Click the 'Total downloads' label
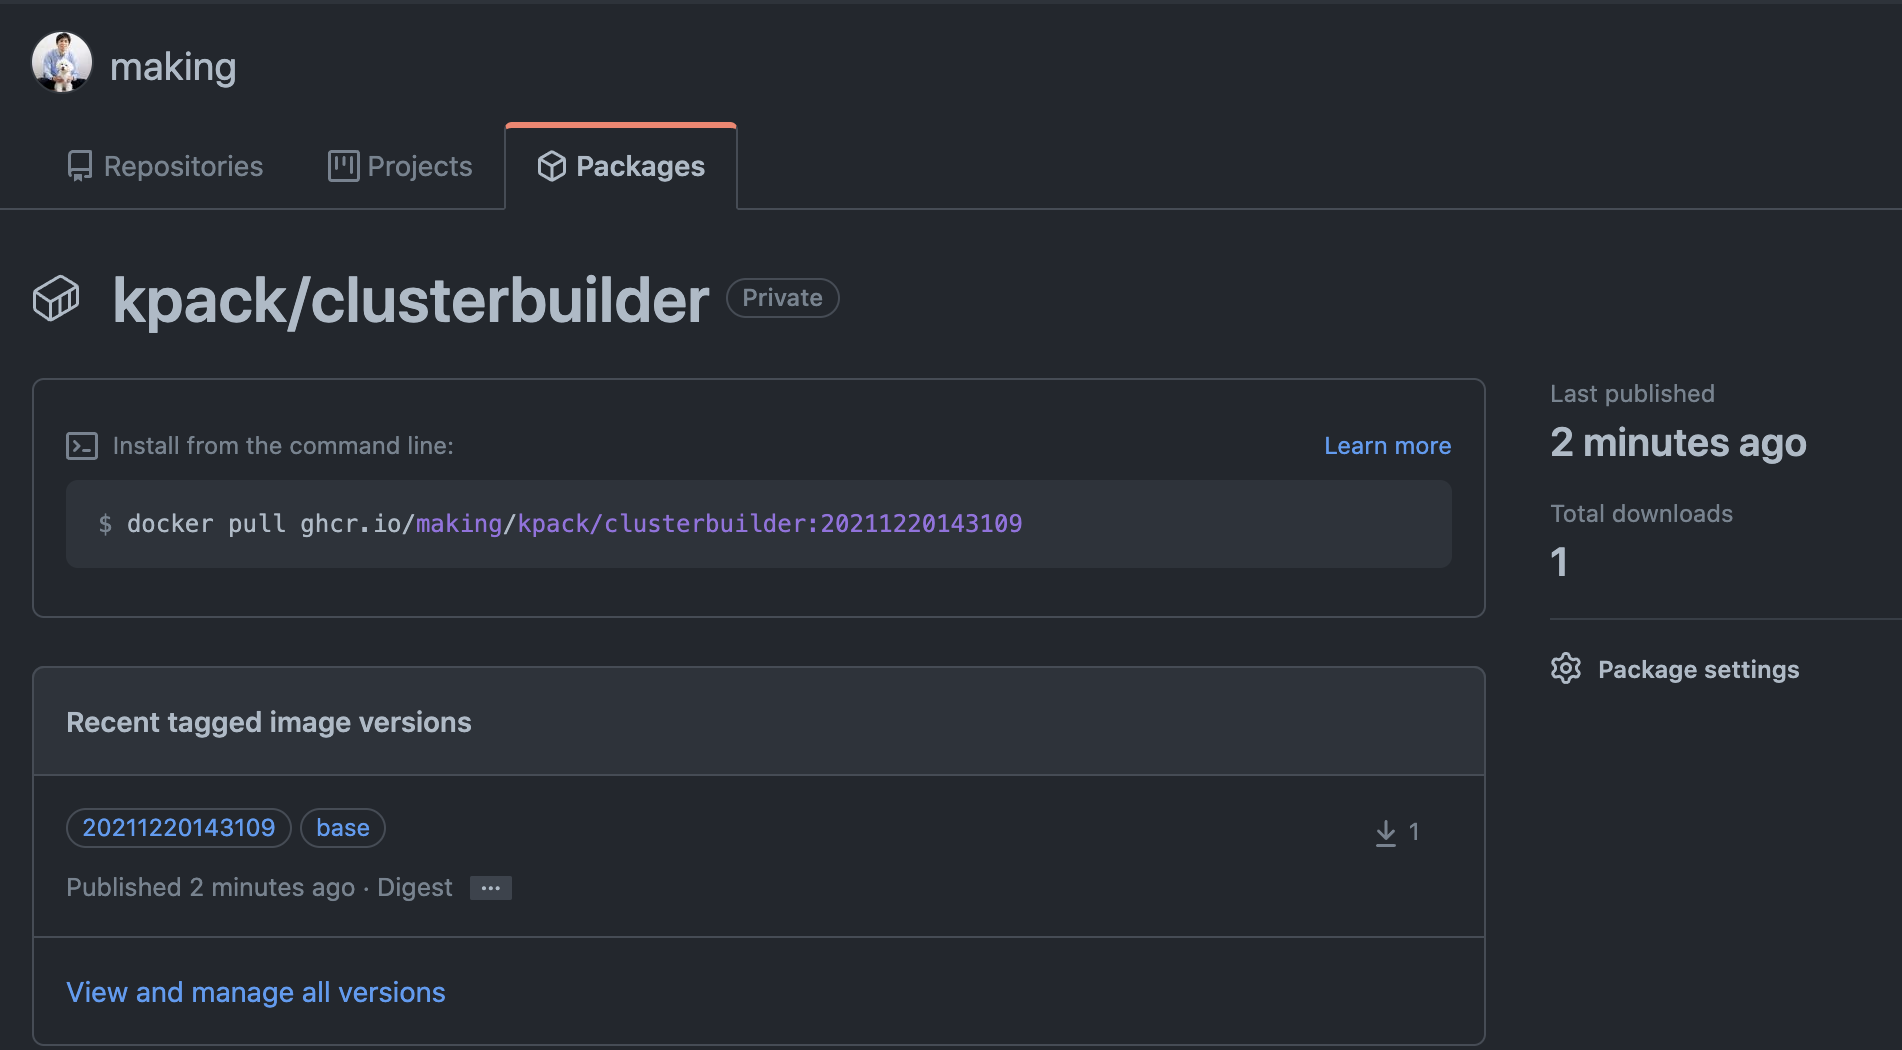This screenshot has height=1050, width=1902. pos(1641,514)
